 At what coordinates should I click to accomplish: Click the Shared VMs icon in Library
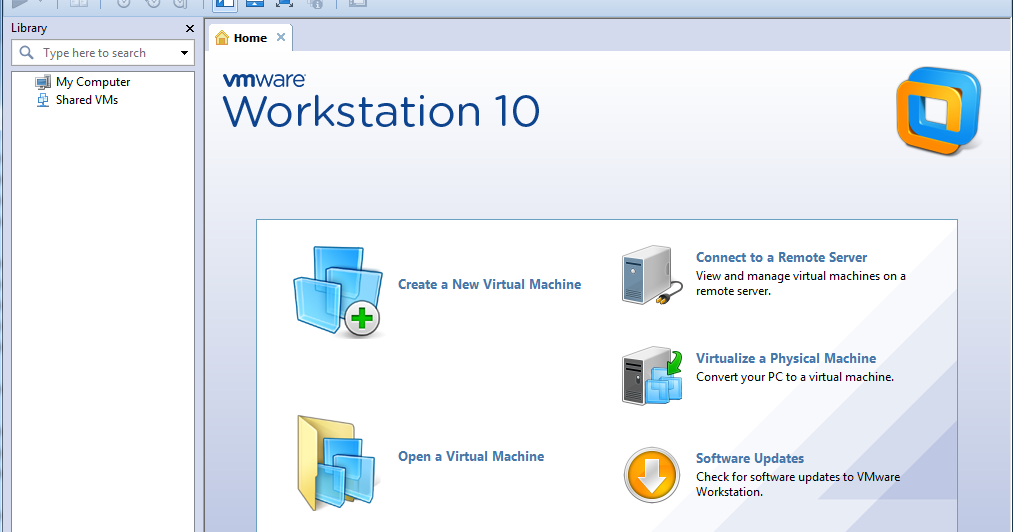coord(43,100)
